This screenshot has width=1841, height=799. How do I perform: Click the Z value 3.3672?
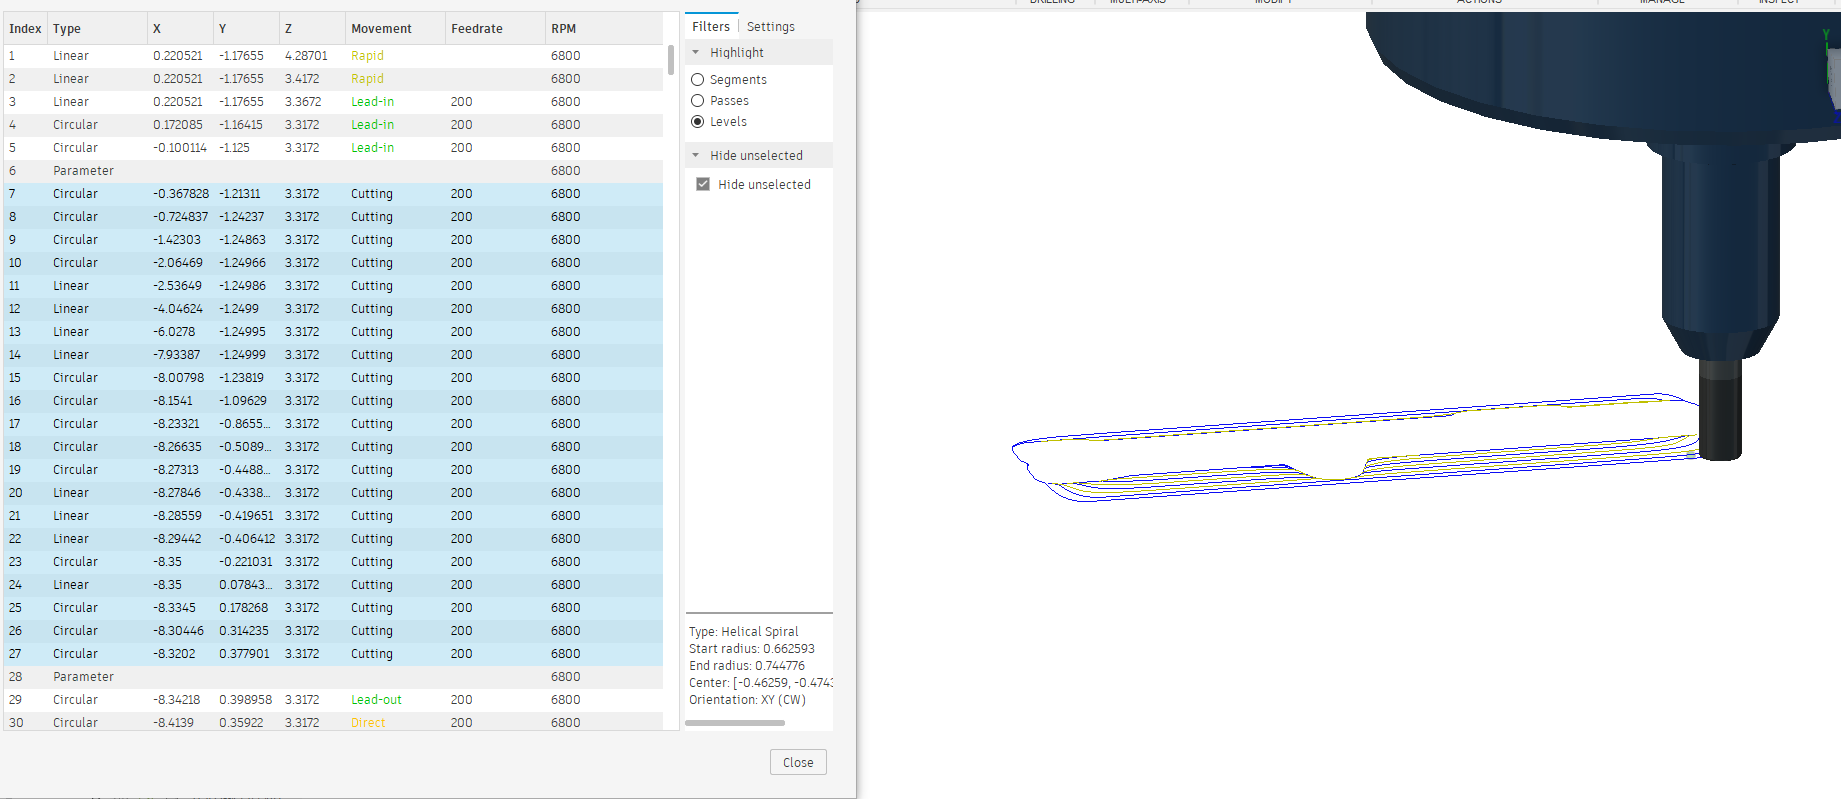coord(302,102)
